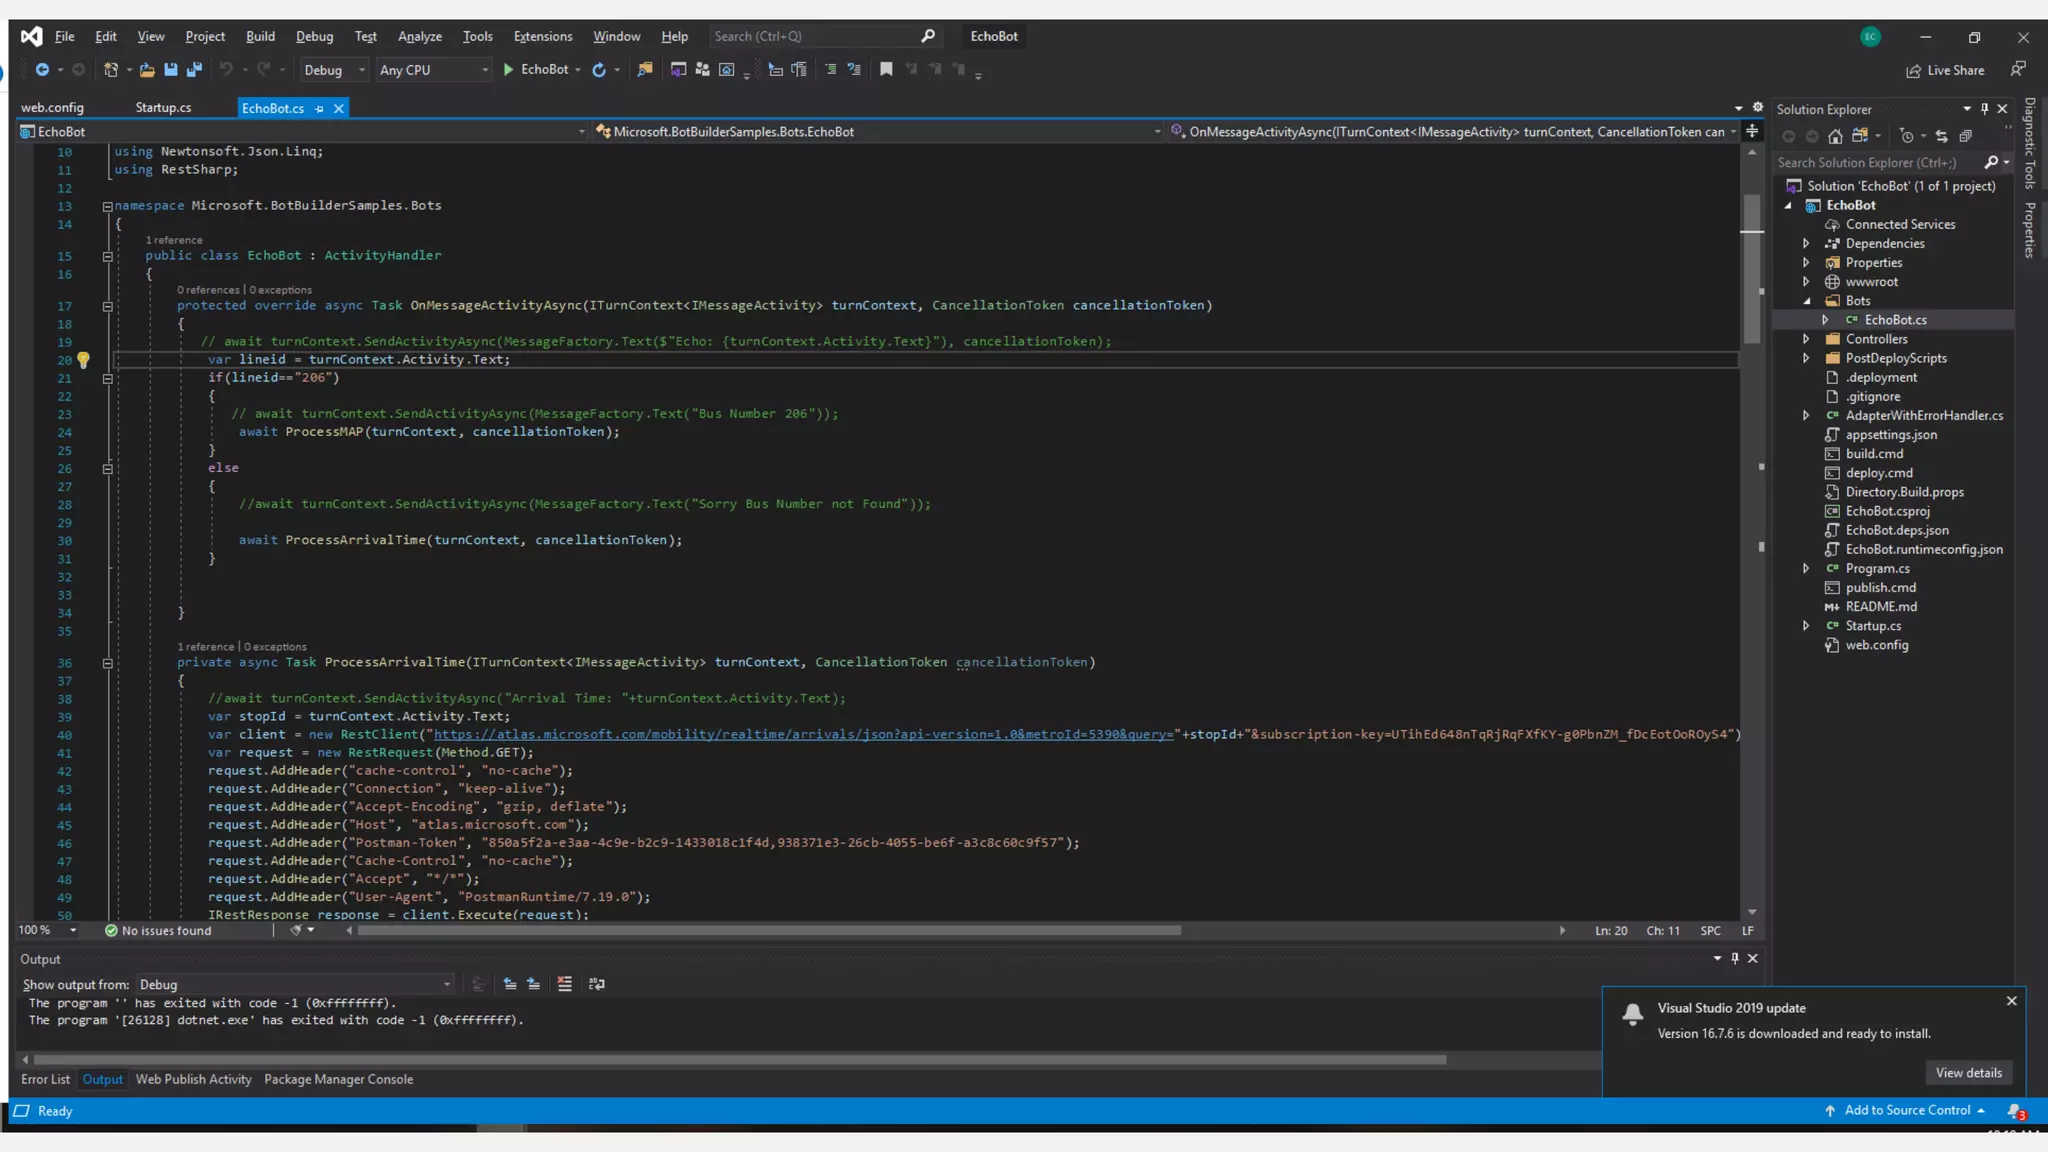Click the editor horizontal scrollbar
The height and width of the screenshot is (1152, 2048).
(x=768, y=930)
